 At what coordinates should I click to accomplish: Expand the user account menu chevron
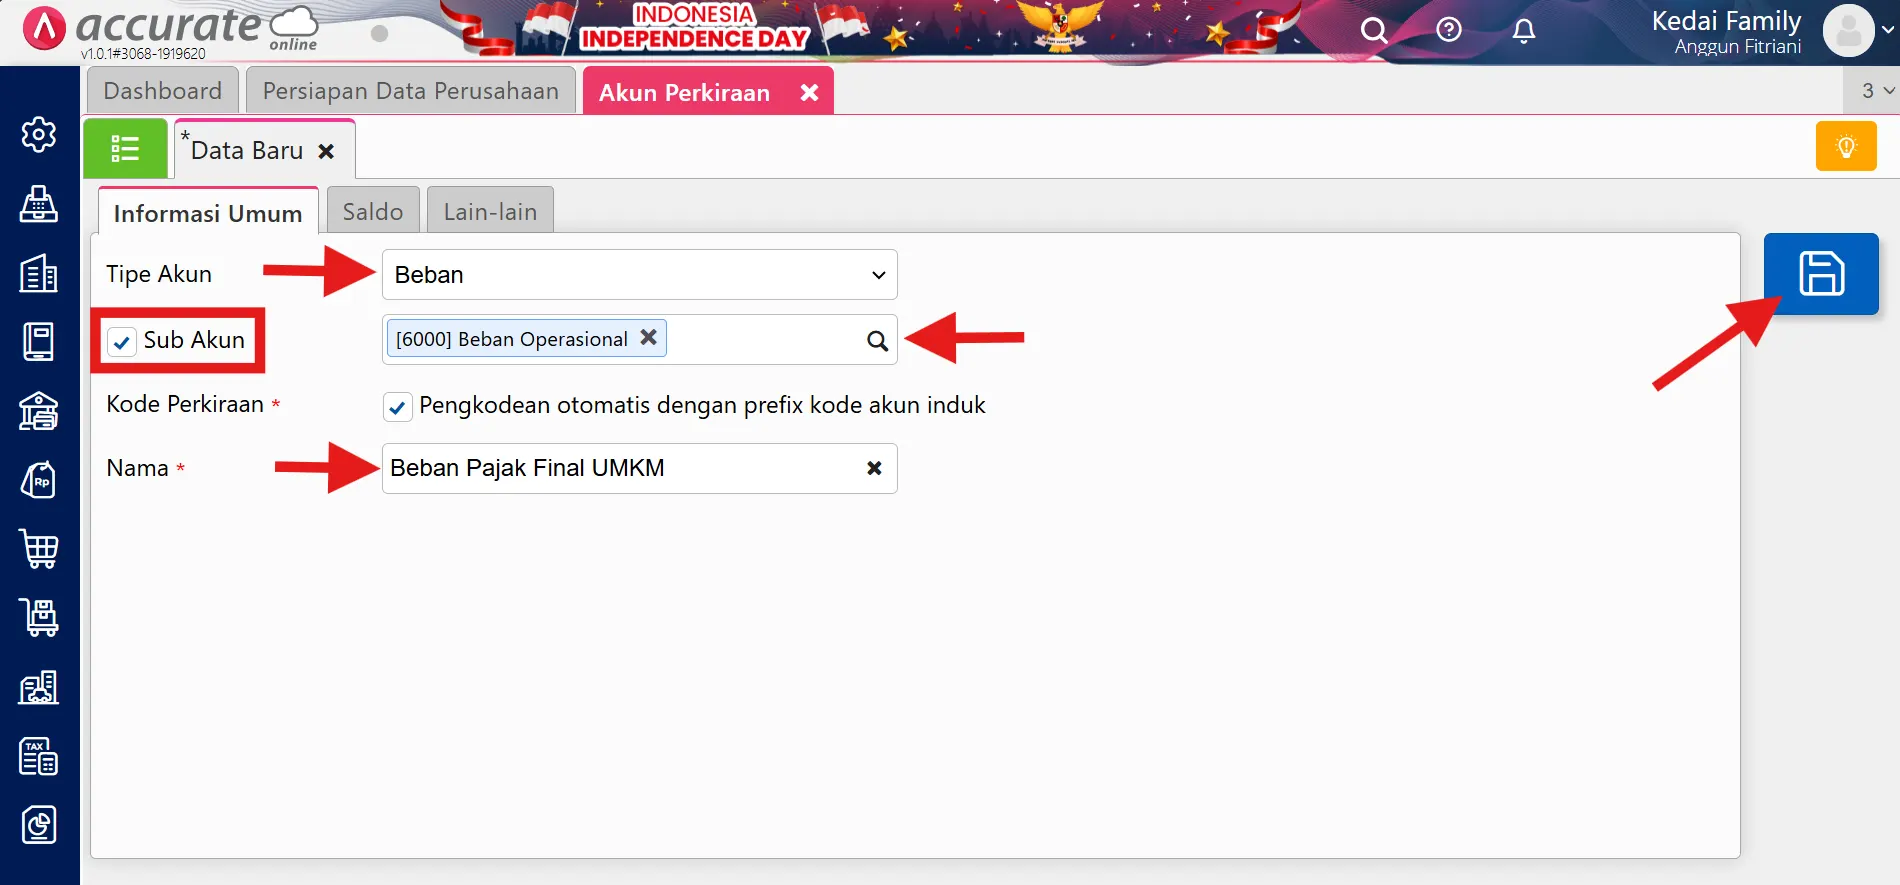[1887, 30]
